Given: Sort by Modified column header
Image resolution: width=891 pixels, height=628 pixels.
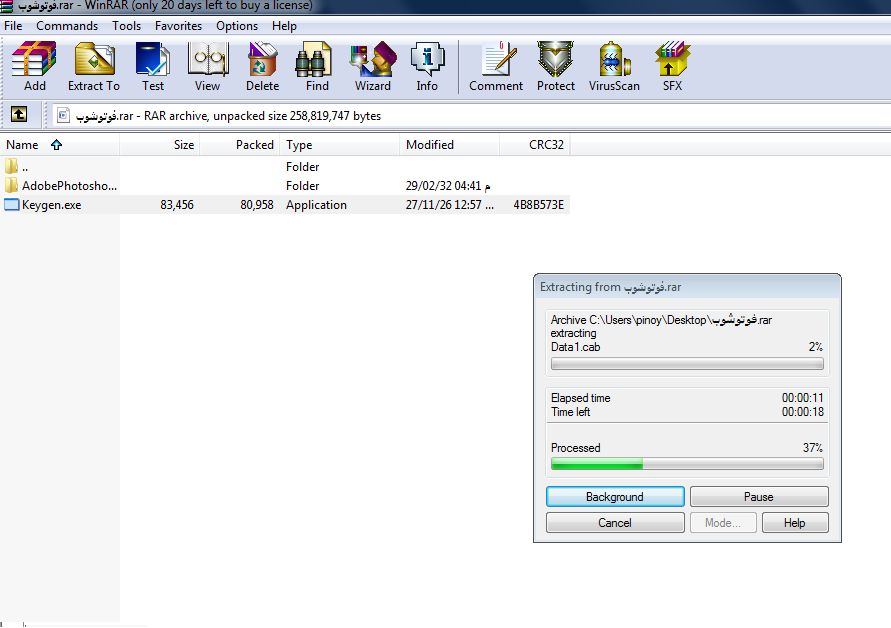Looking at the screenshot, I should (x=449, y=145).
